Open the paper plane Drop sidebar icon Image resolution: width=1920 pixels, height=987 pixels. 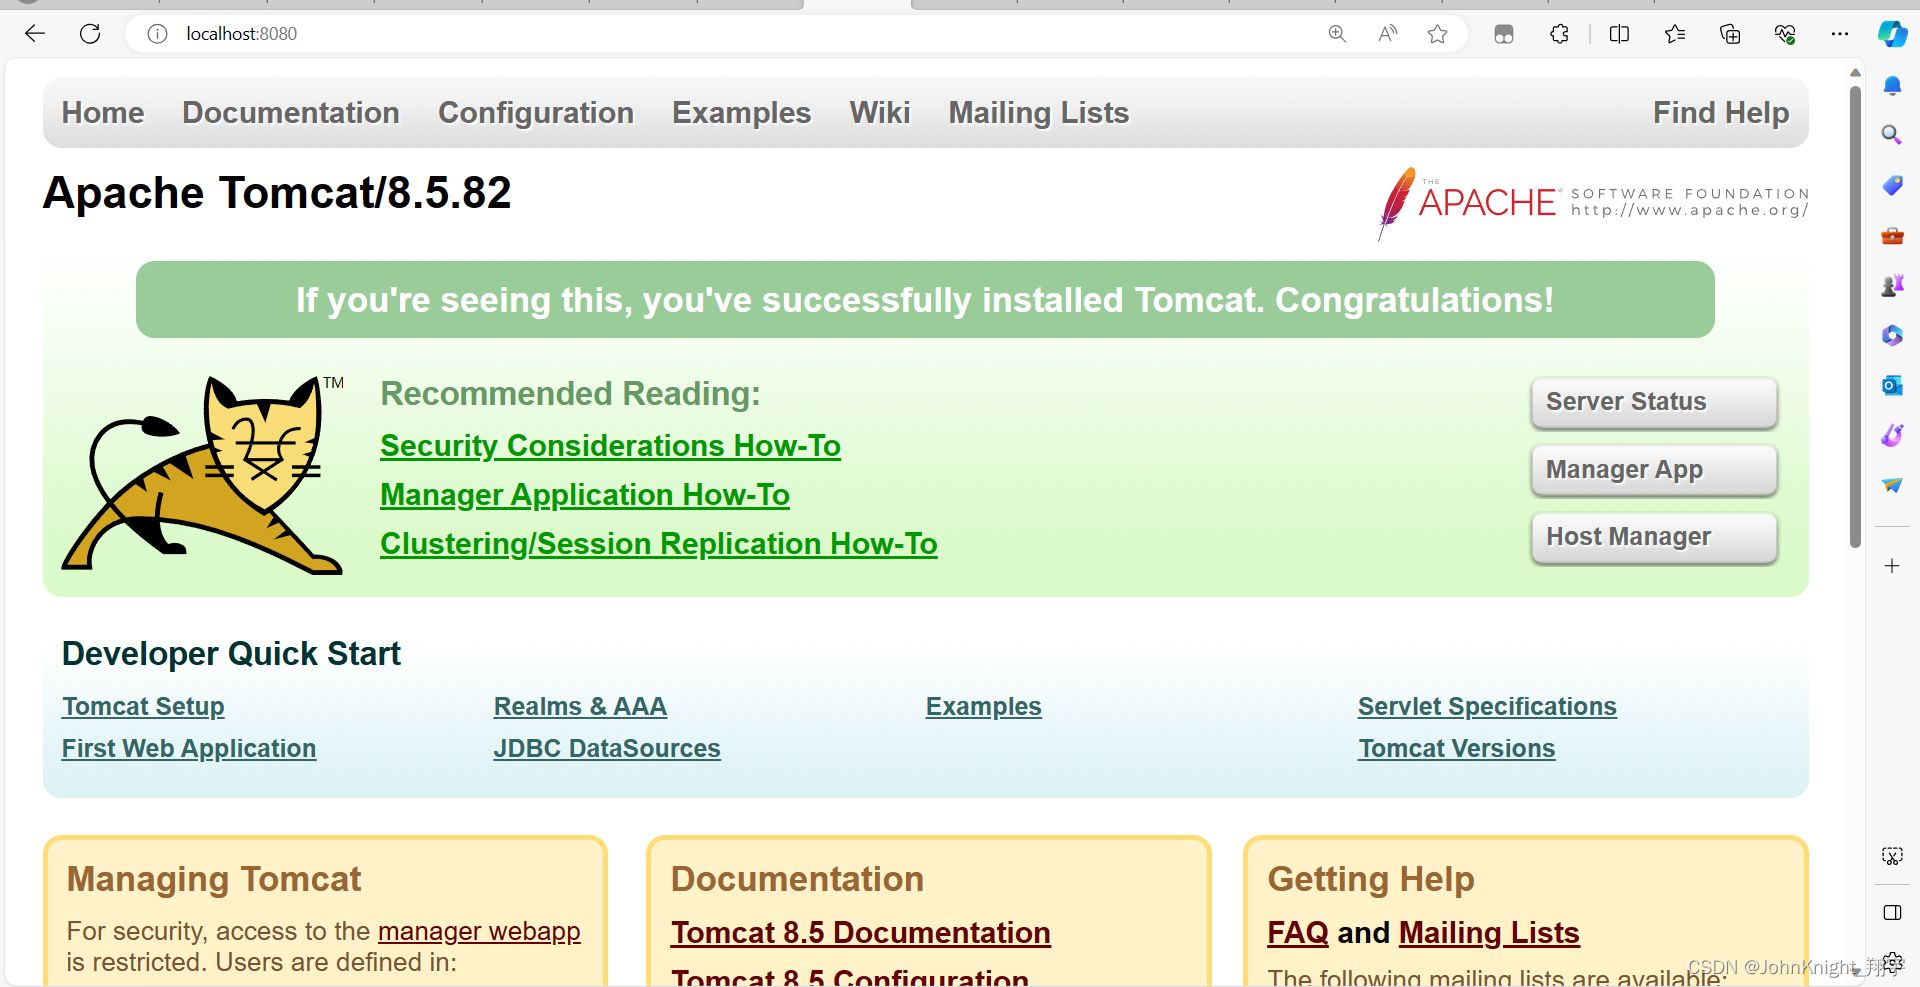(1892, 485)
